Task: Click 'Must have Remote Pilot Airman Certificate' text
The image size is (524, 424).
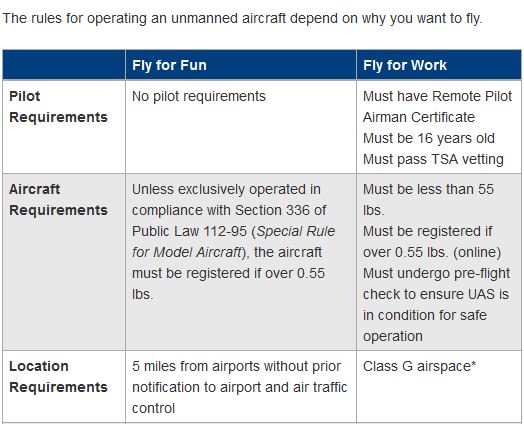Action: pyautogui.click(x=437, y=107)
